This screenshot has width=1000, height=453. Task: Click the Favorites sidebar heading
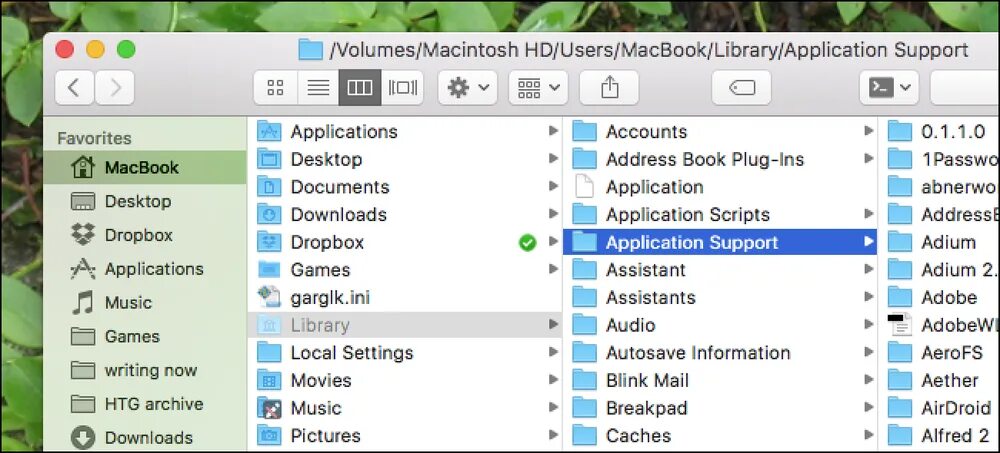[94, 138]
